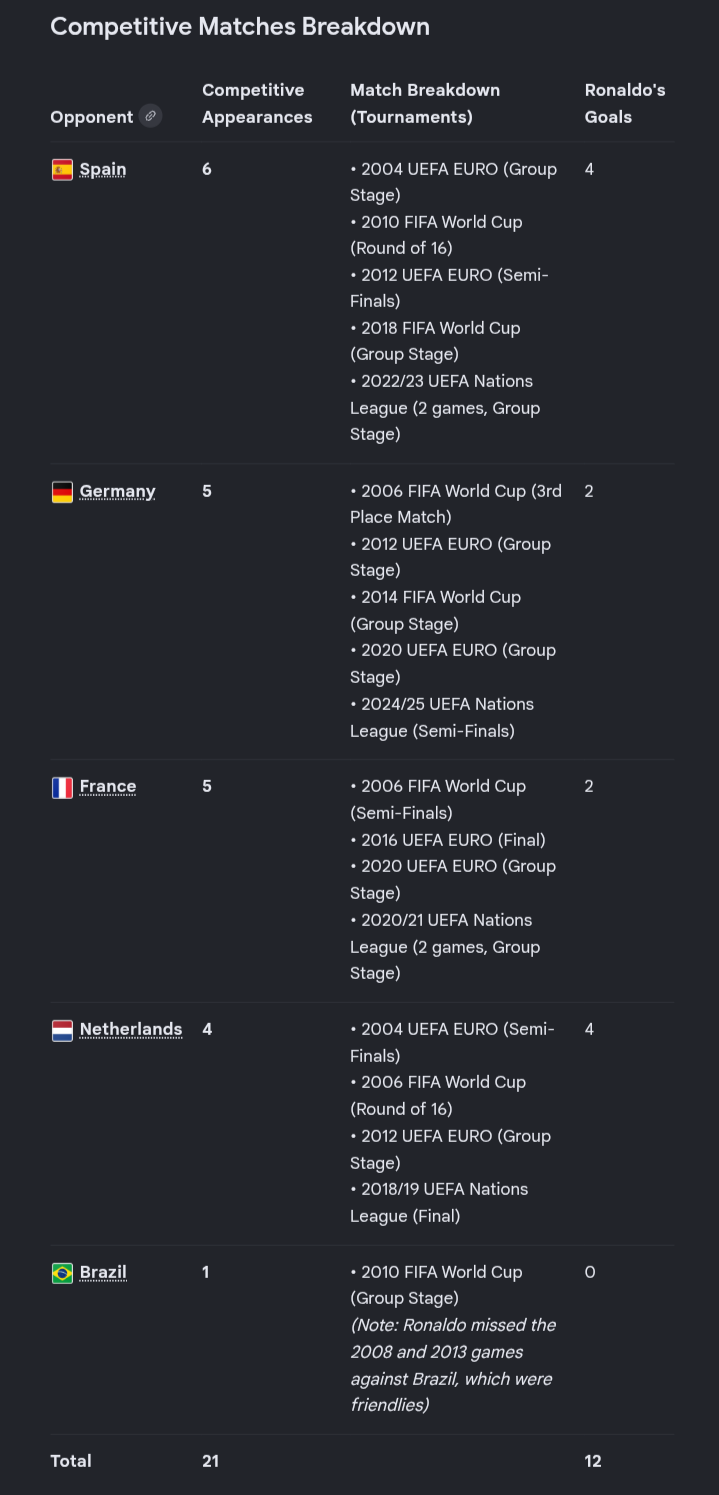Screen dimensions: 719x1495
Task: Click the Germany flag icon
Action: point(62,491)
